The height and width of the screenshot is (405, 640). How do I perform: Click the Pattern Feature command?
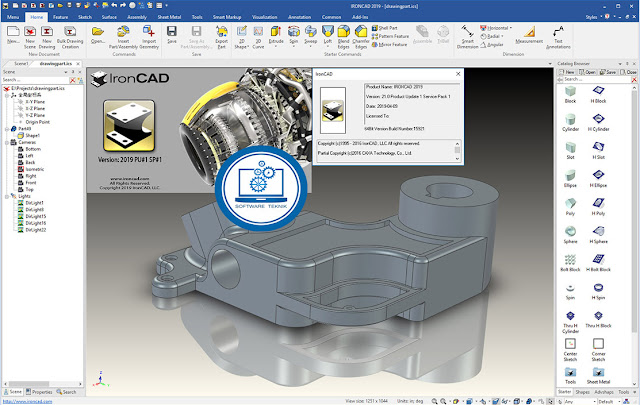click(390, 36)
